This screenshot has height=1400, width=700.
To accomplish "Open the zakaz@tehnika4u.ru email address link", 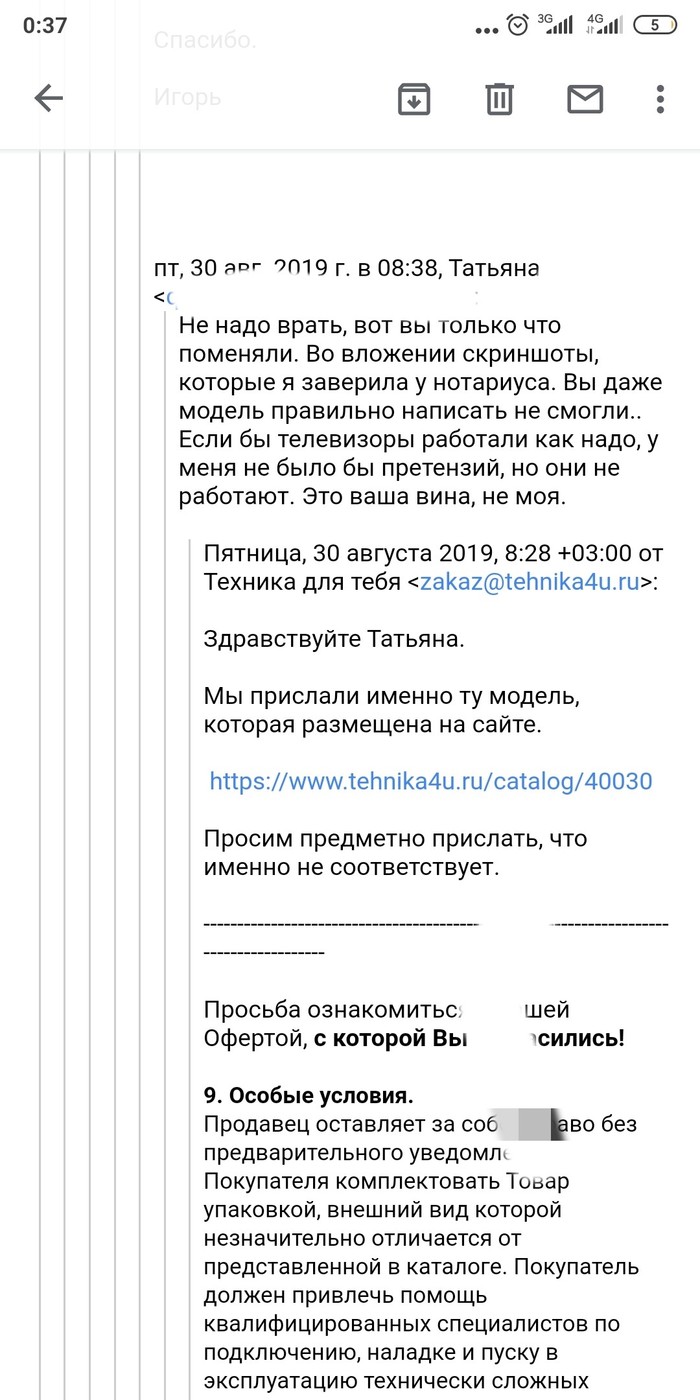I will (530, 582).
